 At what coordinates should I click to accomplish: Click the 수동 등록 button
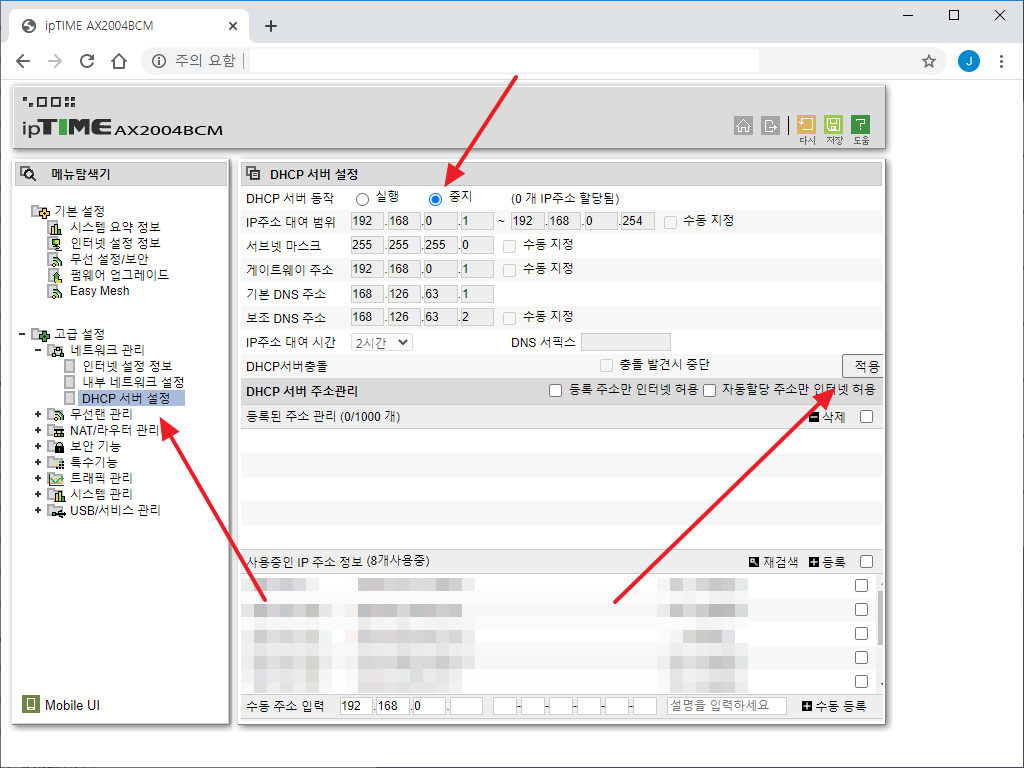pyautogui.click(x=833, y=706)
